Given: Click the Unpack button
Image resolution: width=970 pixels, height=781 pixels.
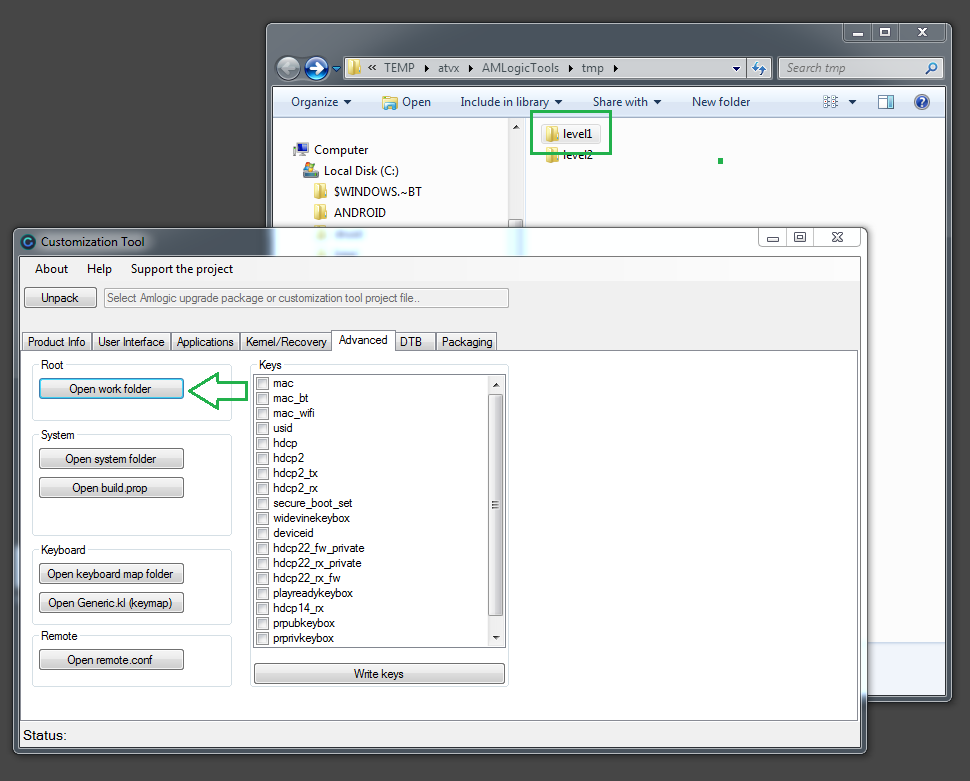Looking at the screenshot, I should (60, 298).
